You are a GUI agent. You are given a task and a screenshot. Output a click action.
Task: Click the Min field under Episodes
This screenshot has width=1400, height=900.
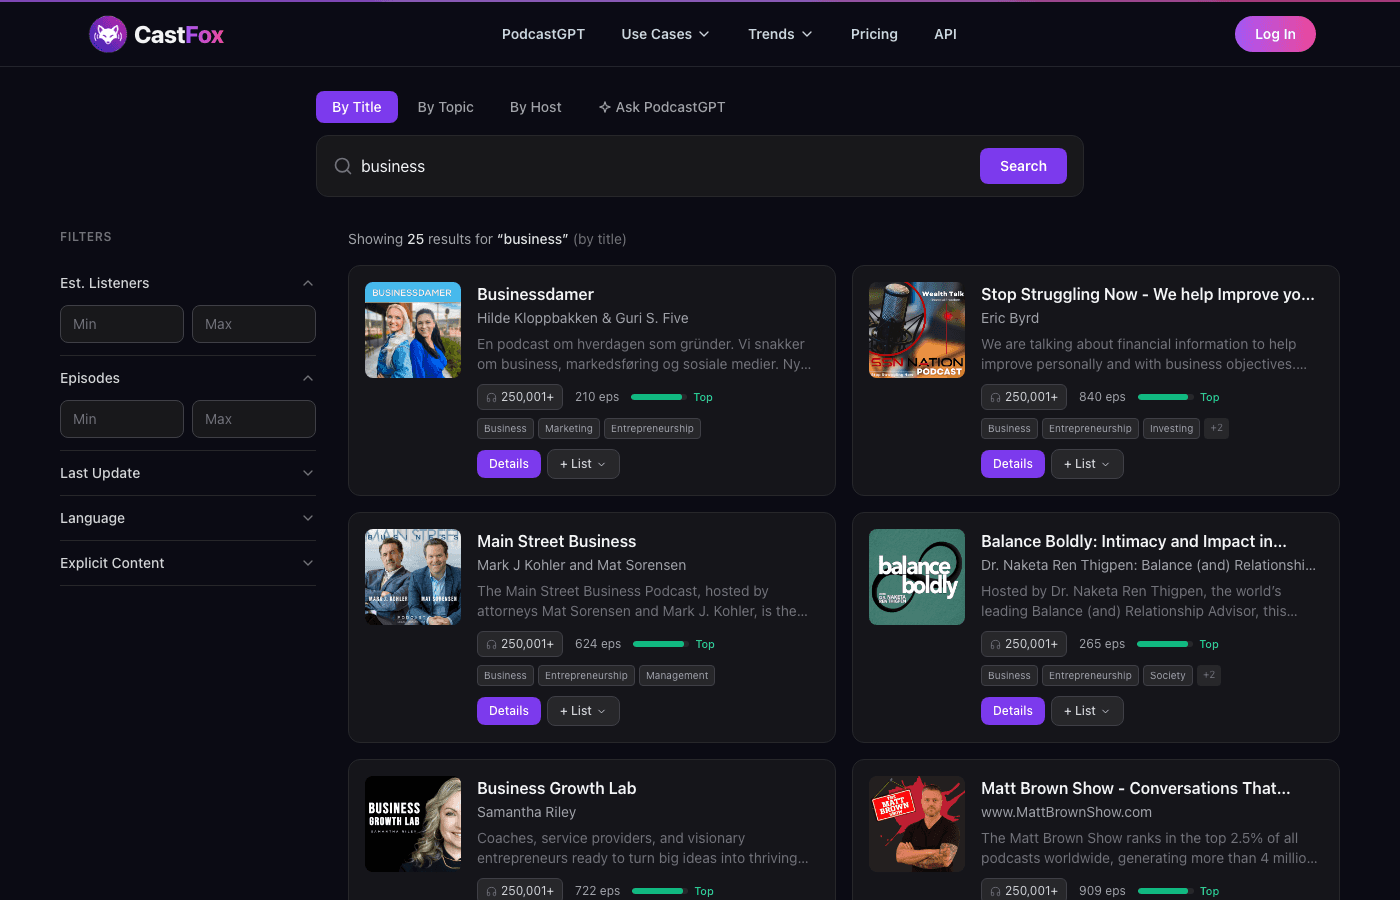coord(121,418)
